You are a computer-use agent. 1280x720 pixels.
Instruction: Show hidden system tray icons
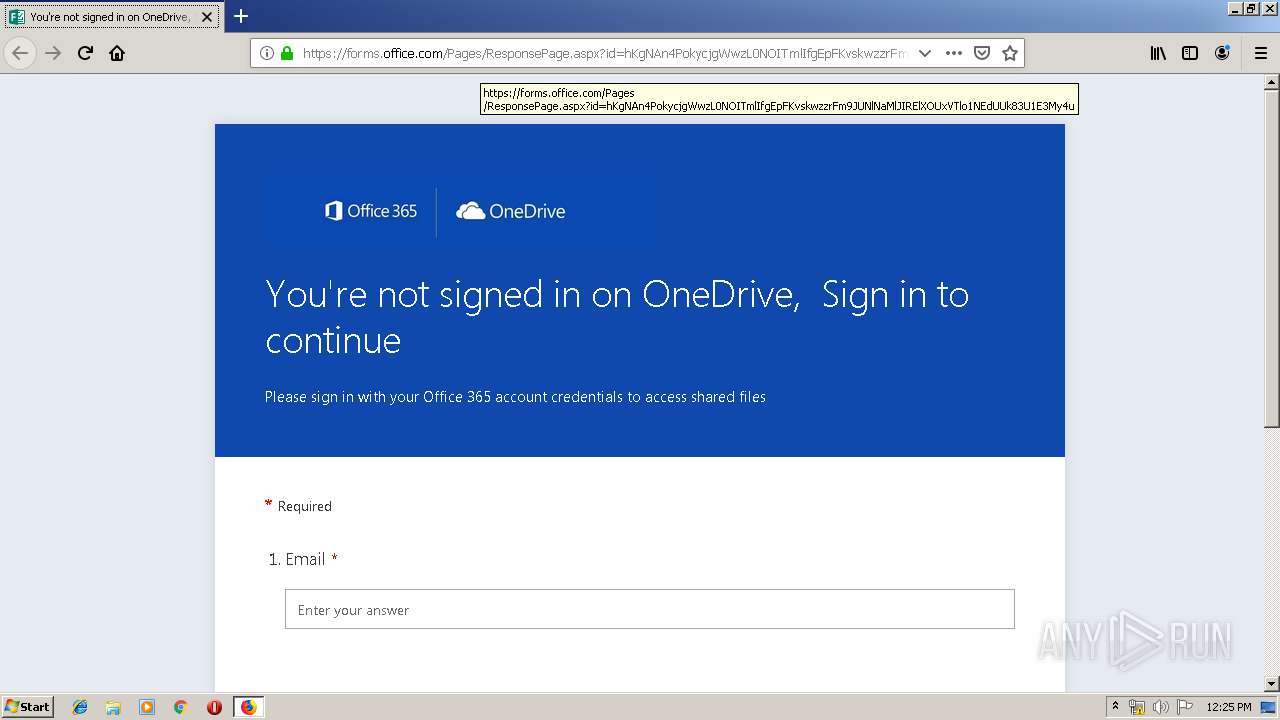click(1116, 707)
